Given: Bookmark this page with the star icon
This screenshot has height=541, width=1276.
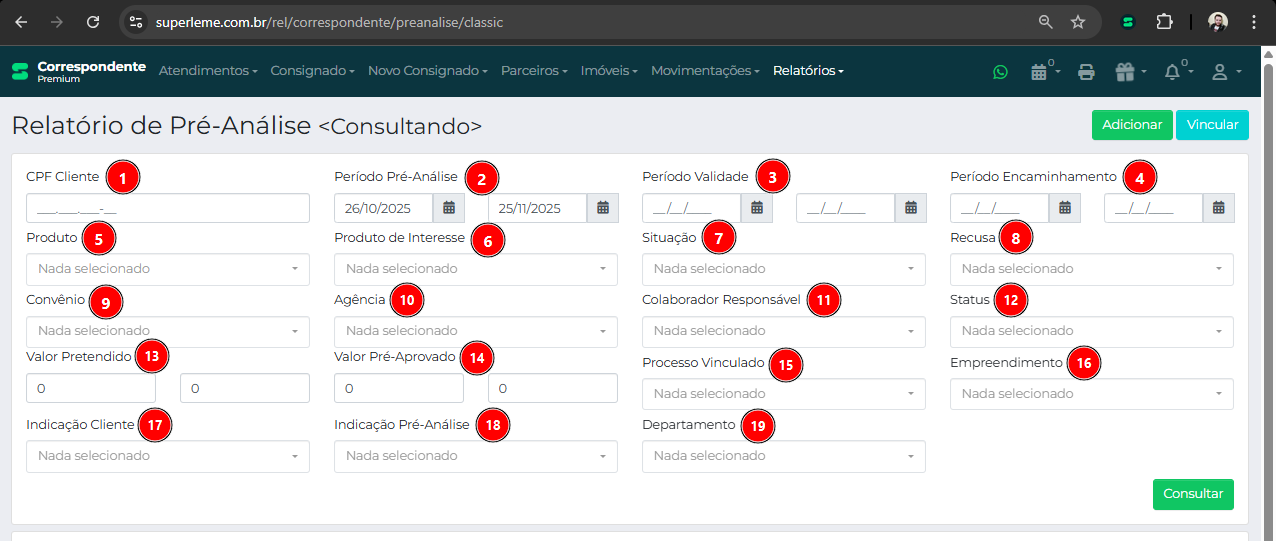Looking at the screenshot, I should 1078,21.
